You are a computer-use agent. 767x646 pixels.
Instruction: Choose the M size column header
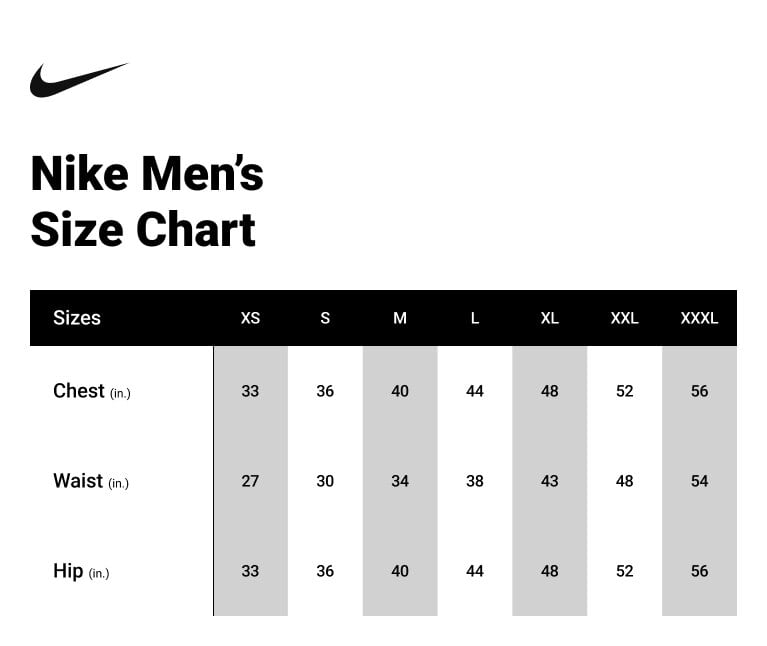[x=400, y=318]
